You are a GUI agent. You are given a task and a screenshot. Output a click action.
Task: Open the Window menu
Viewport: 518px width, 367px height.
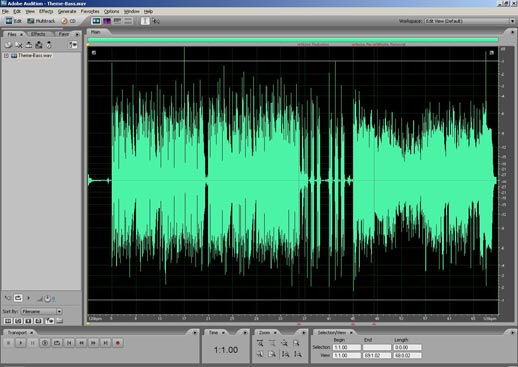(x=132, y=11)
